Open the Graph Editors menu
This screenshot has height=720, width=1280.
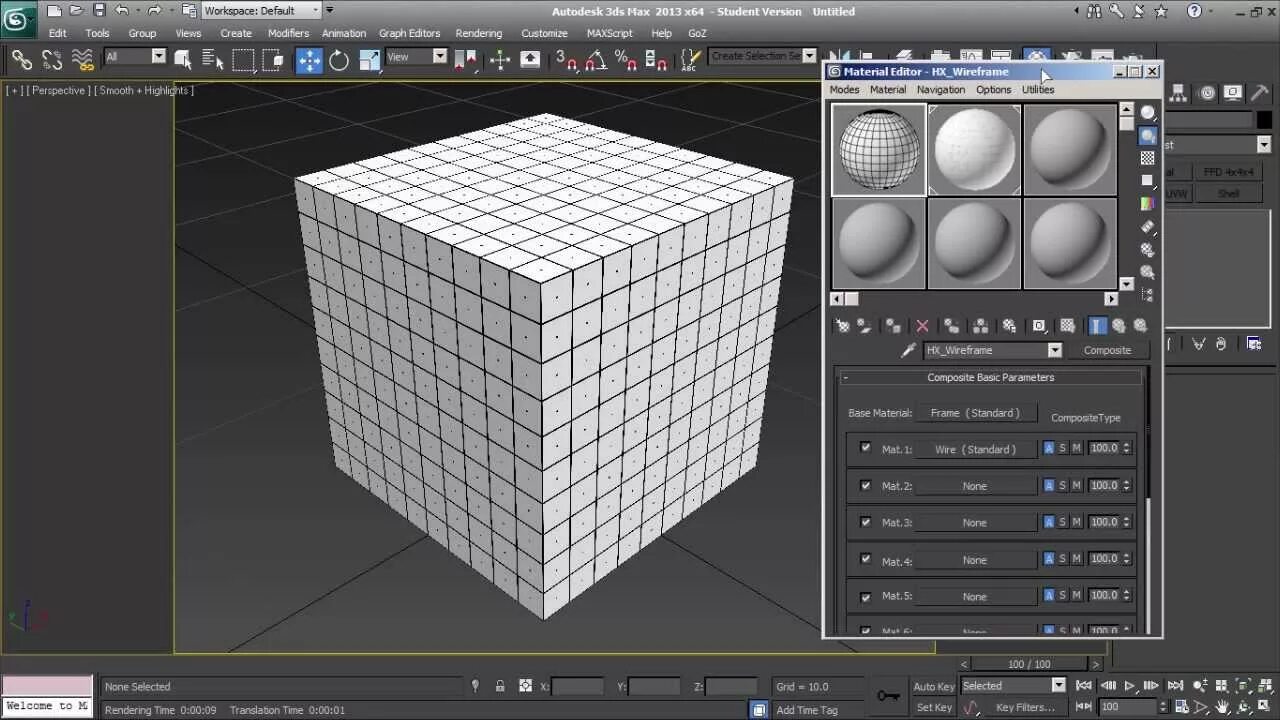coord(409,33)
